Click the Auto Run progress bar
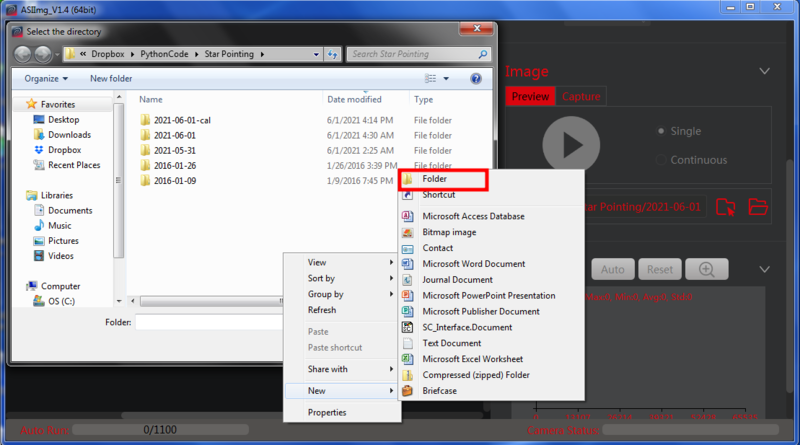 coord(160,430)
